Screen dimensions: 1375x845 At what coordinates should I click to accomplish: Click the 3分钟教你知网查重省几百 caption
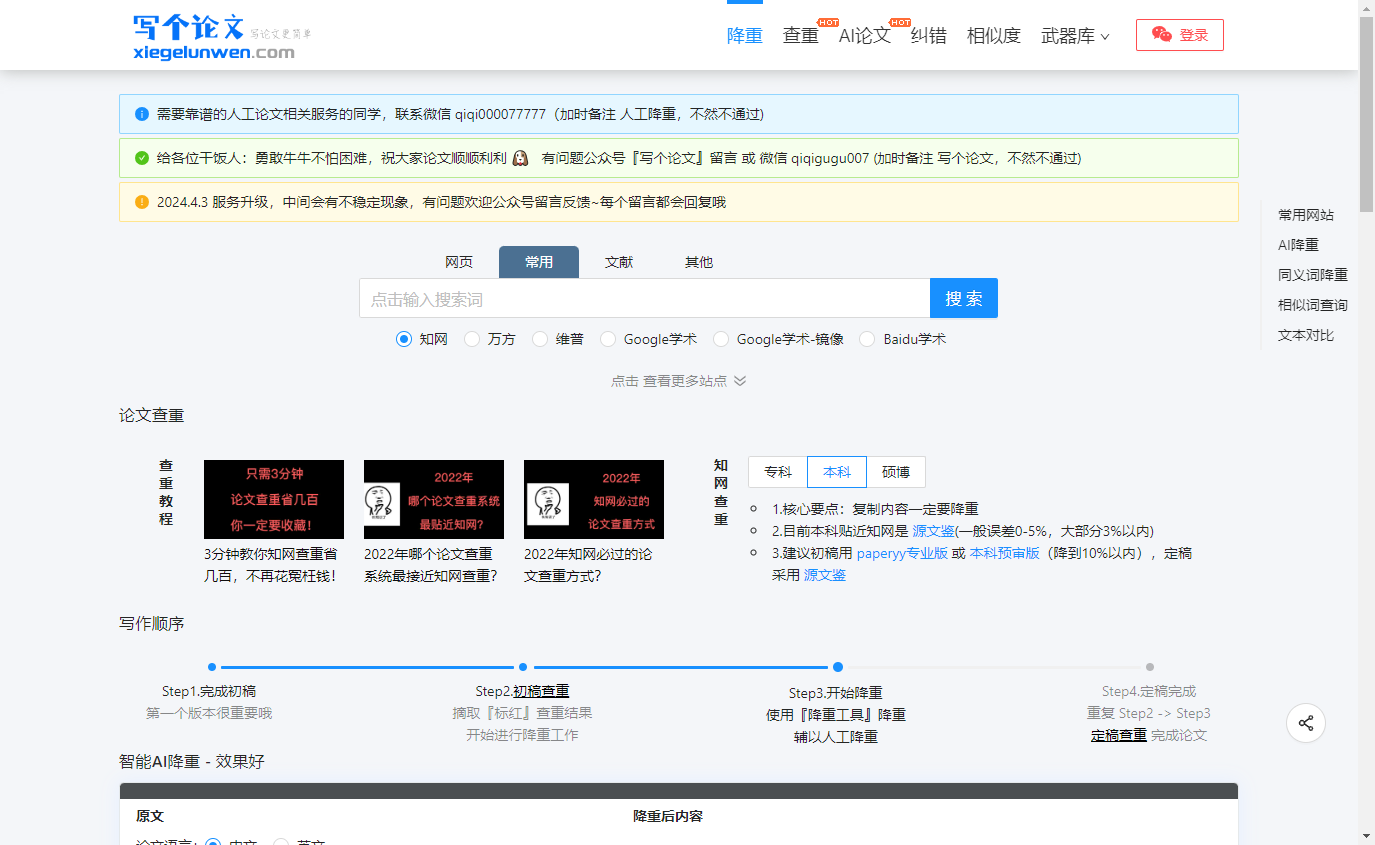point(271,565)
